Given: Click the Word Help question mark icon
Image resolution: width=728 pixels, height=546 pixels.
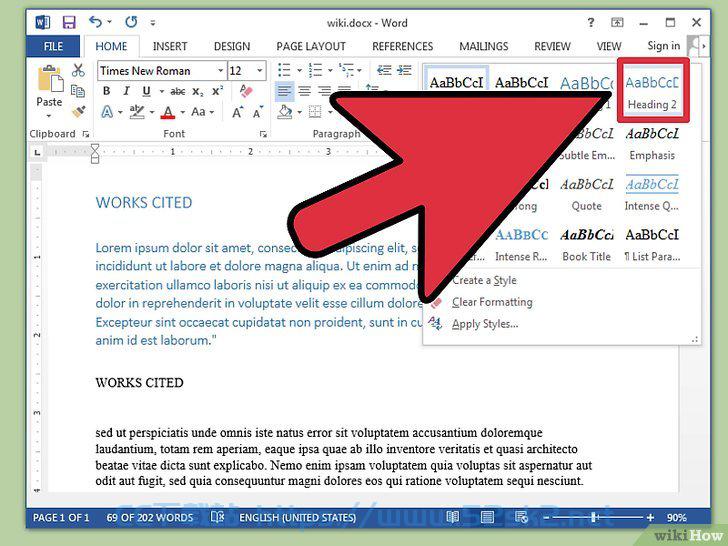Looking at the screenshot, I should 591,22.
